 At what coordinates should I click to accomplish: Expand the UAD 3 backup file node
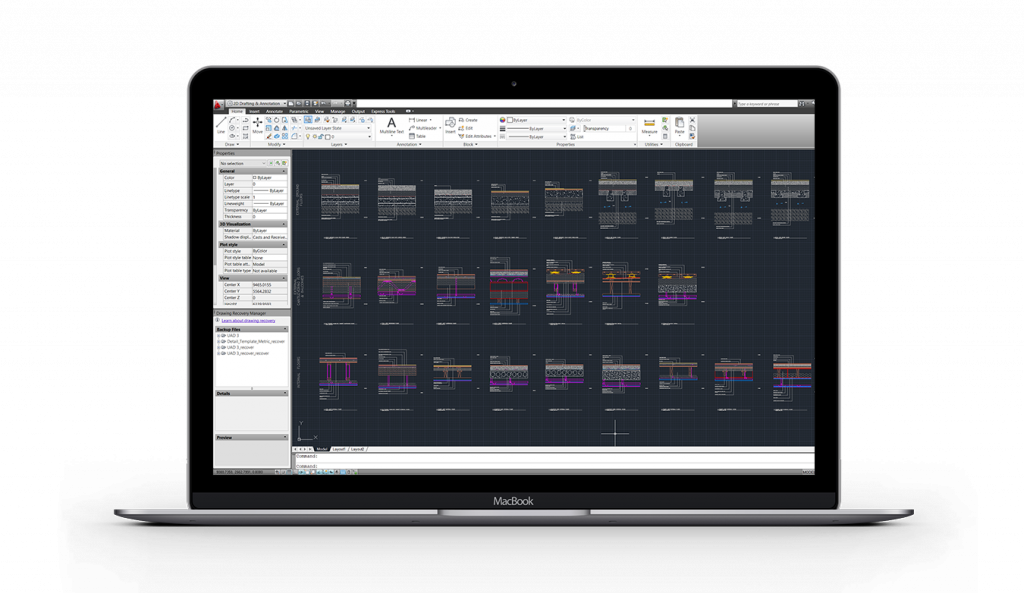point(218,336)
